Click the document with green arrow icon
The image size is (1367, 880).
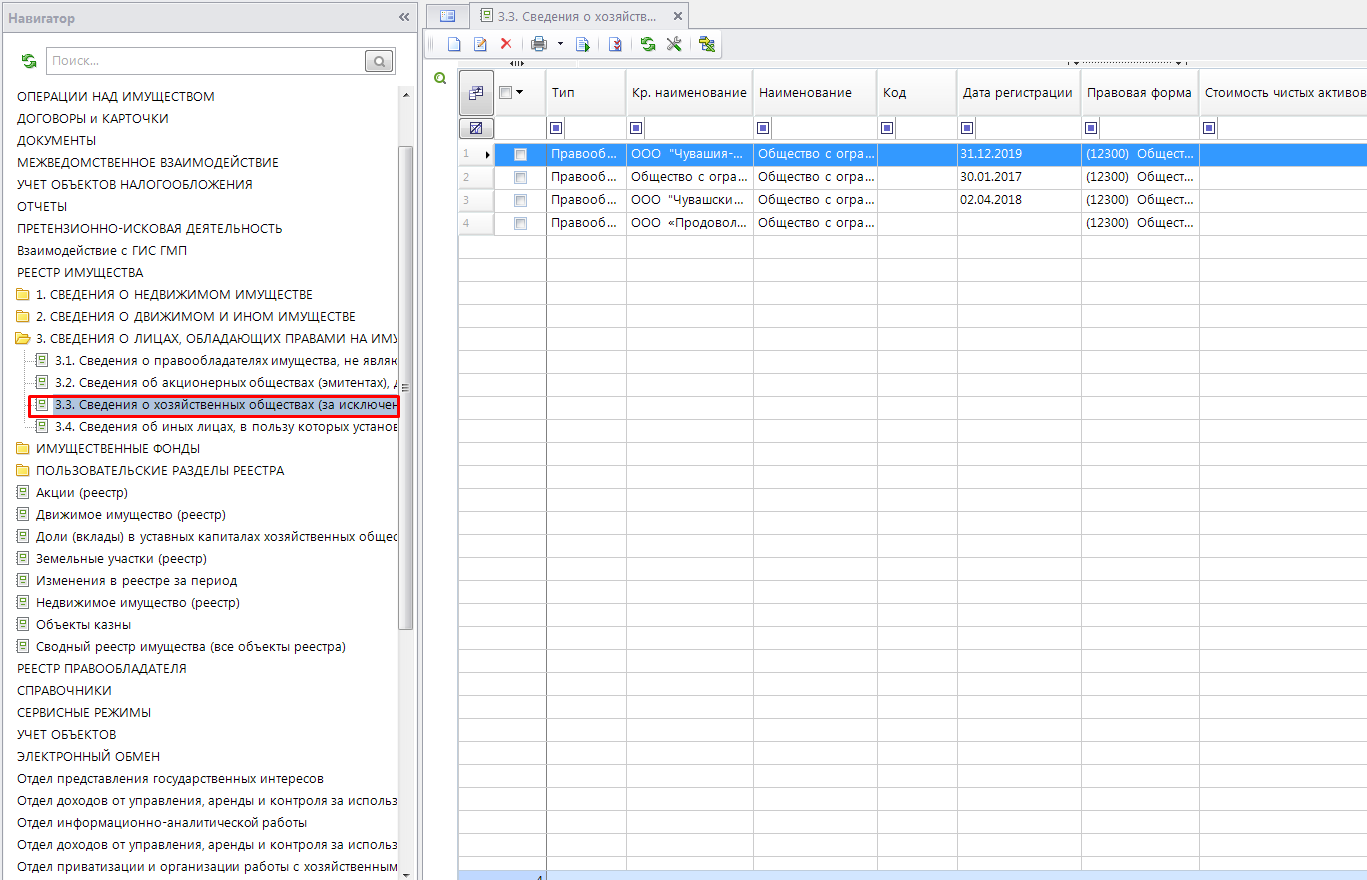[x=583, y=44]
